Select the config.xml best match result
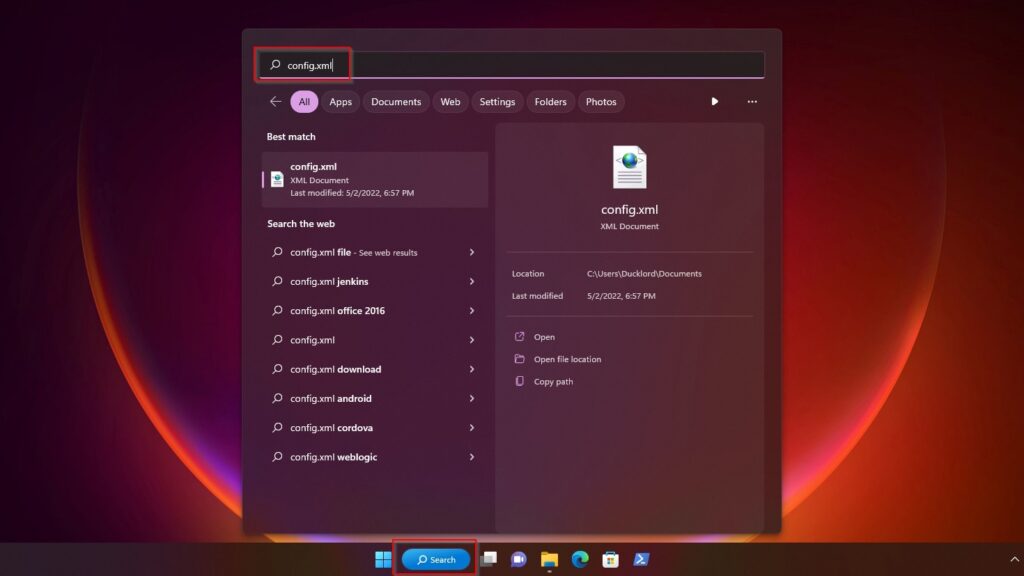 point(375,180)
